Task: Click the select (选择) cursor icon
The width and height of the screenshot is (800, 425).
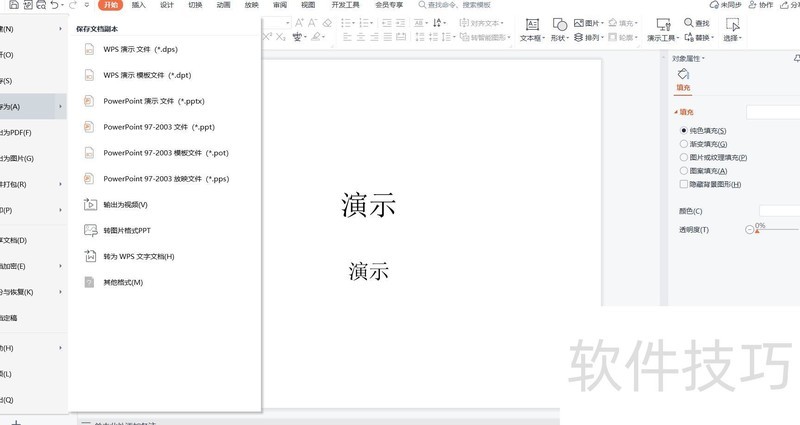Action: point(732,24)
